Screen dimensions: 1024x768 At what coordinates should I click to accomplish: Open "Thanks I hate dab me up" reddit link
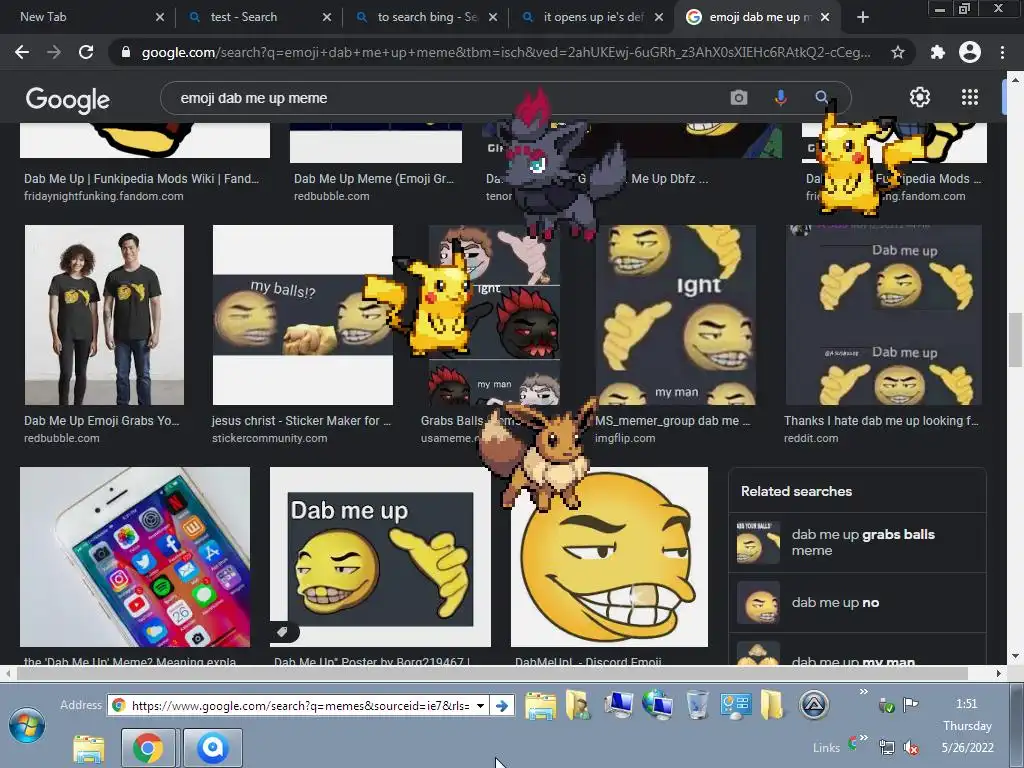pos(881,421)
